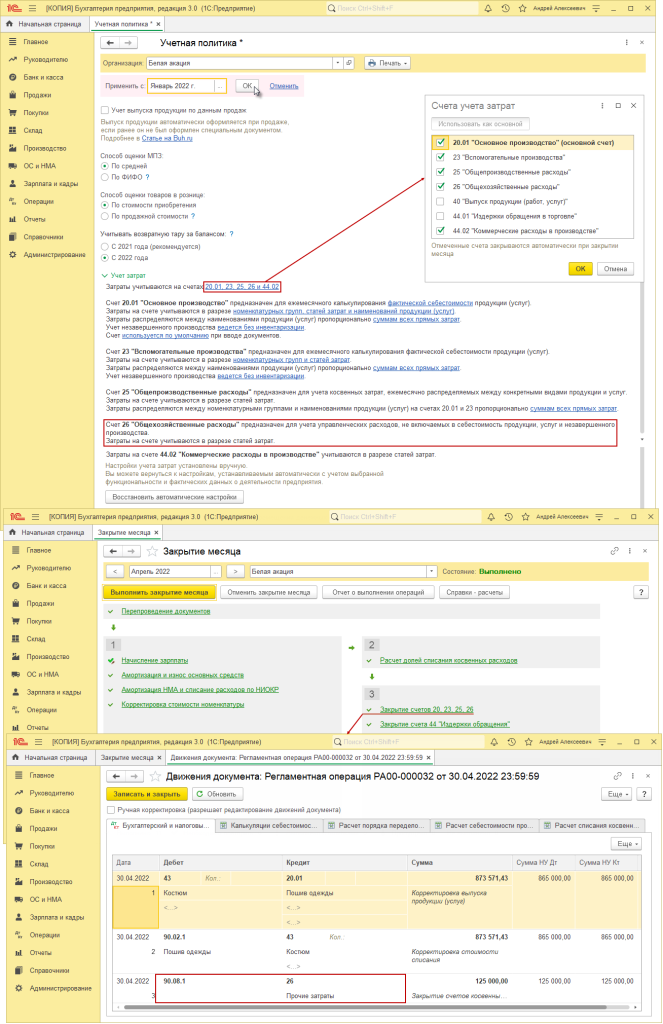Open Банк и касса in top window sidebar

(43, 77)
